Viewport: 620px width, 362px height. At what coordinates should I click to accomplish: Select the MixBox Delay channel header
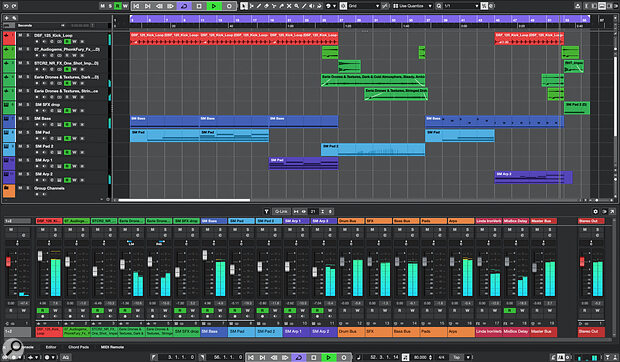[x=516, y=221]
